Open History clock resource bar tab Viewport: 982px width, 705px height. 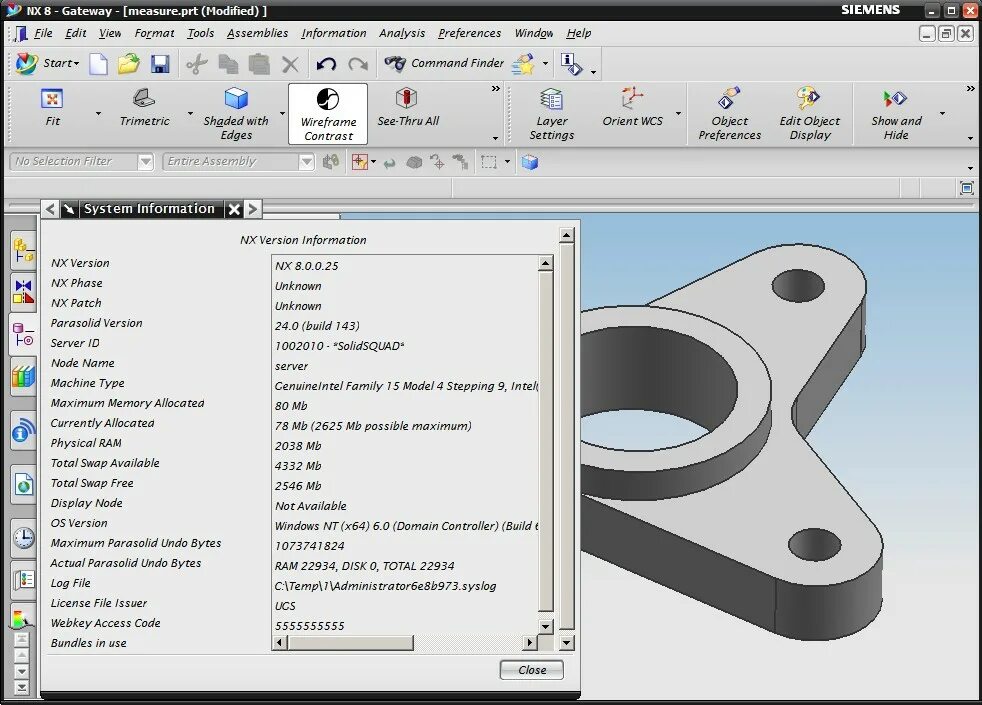click(x=23, y=537)
